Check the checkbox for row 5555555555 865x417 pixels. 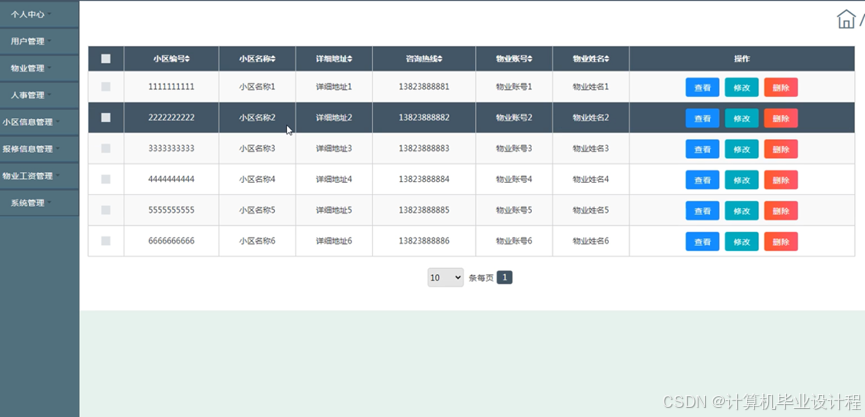106,210
